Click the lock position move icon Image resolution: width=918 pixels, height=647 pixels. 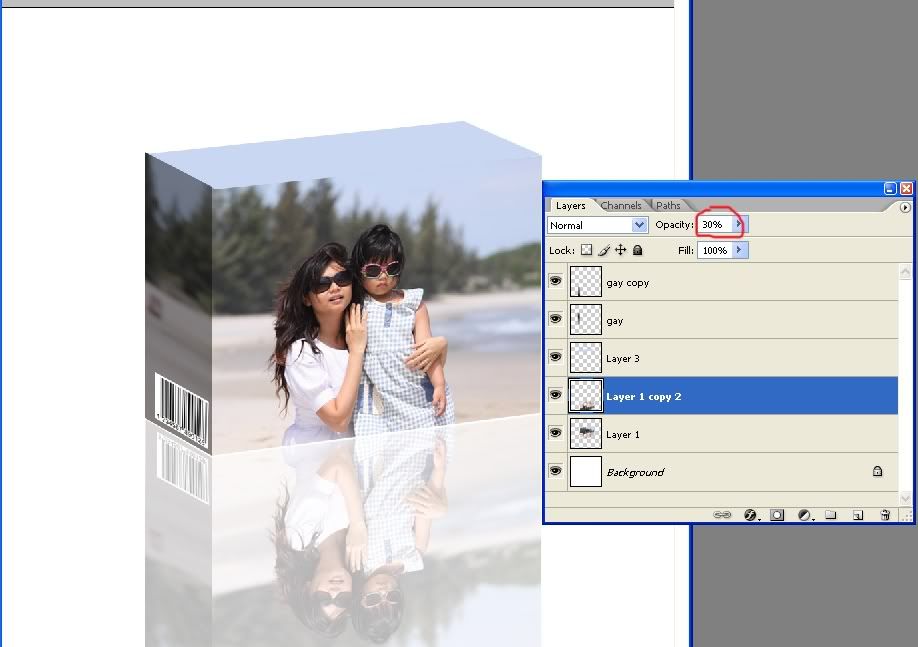click(620, 251)
